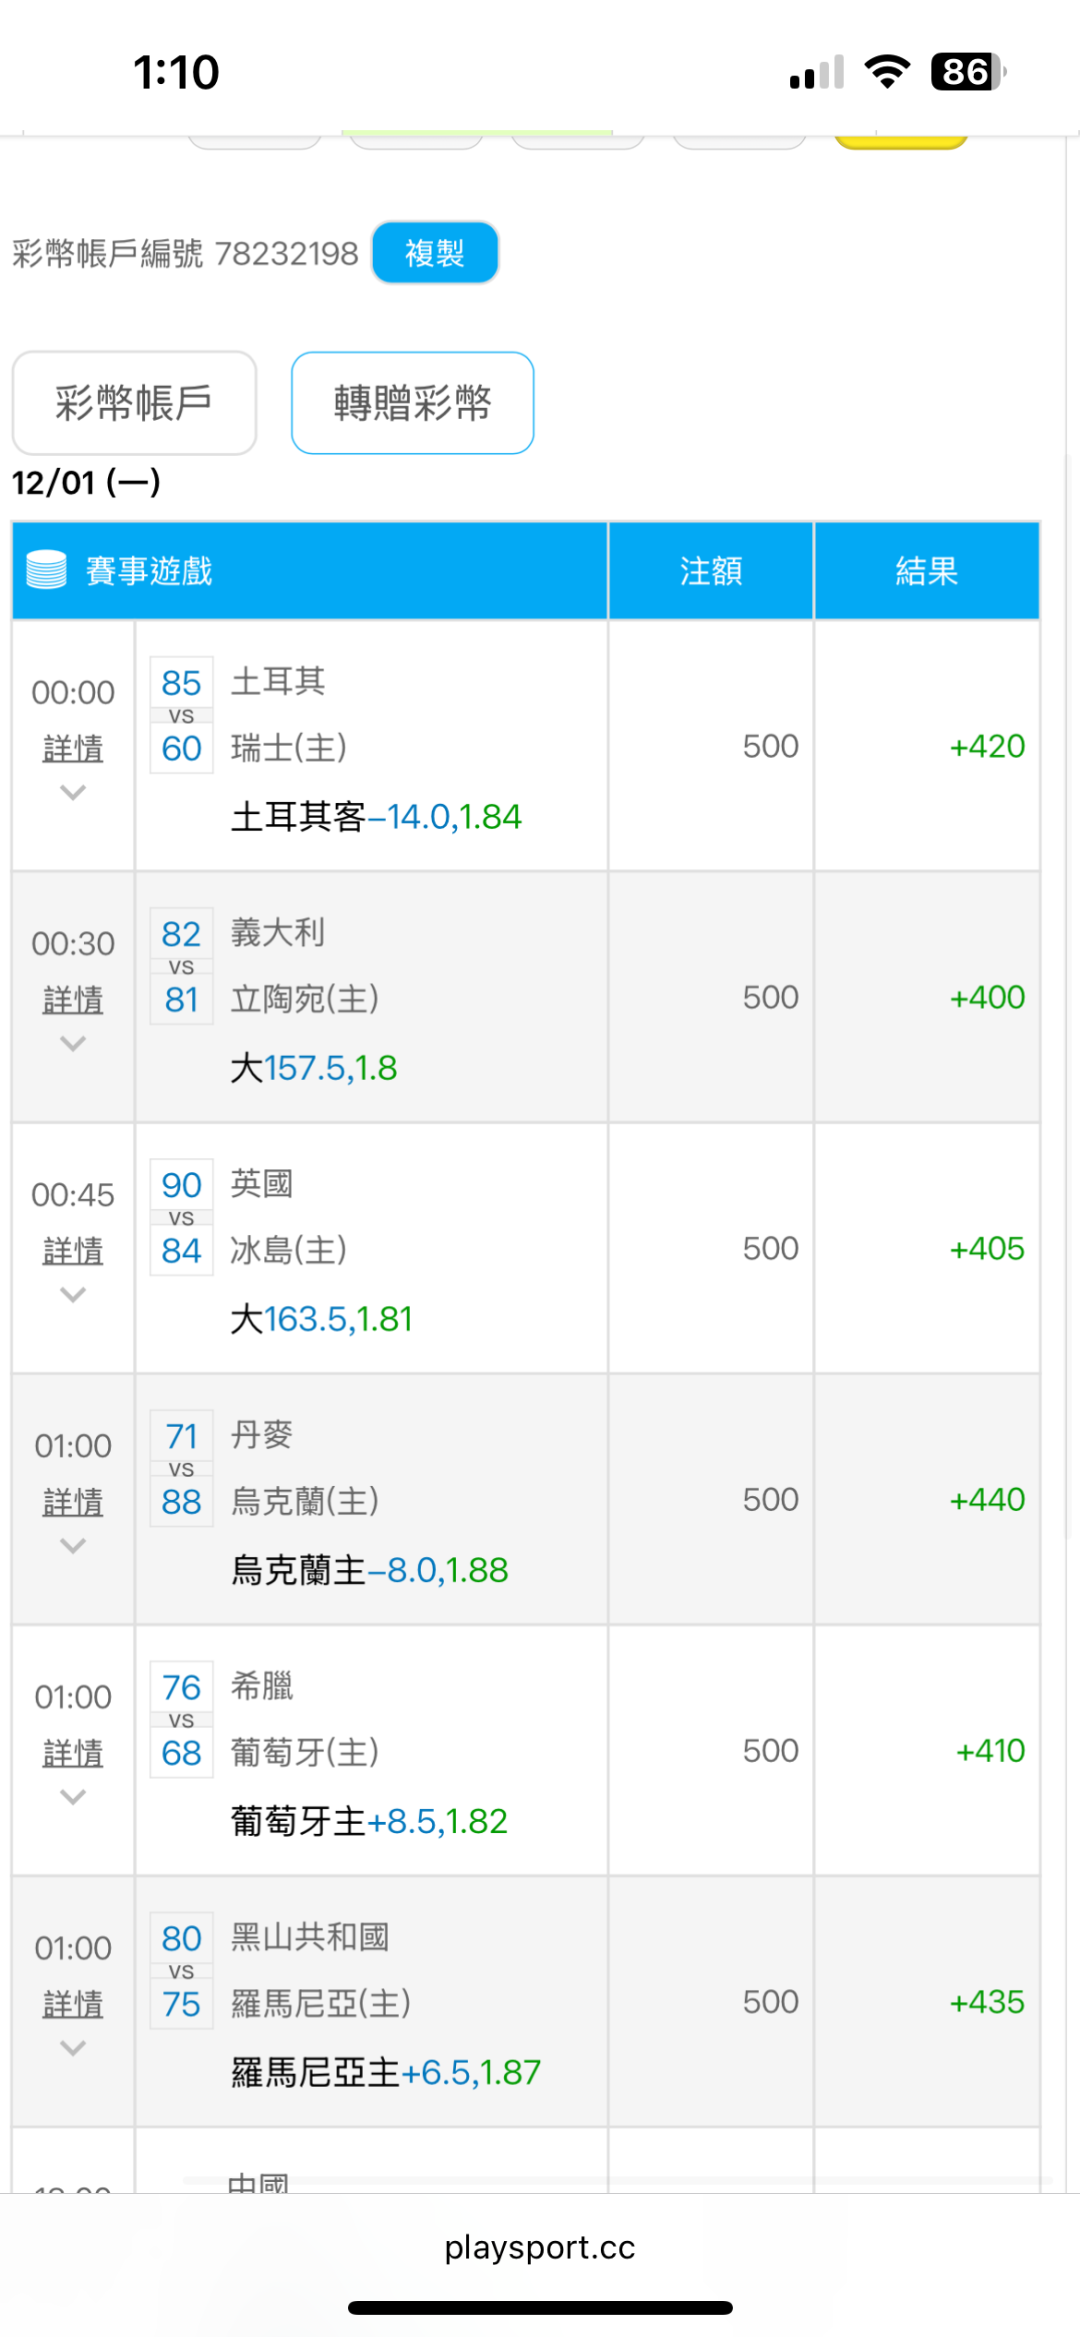Tap the cellular signal bars icon

pos(817,73)
